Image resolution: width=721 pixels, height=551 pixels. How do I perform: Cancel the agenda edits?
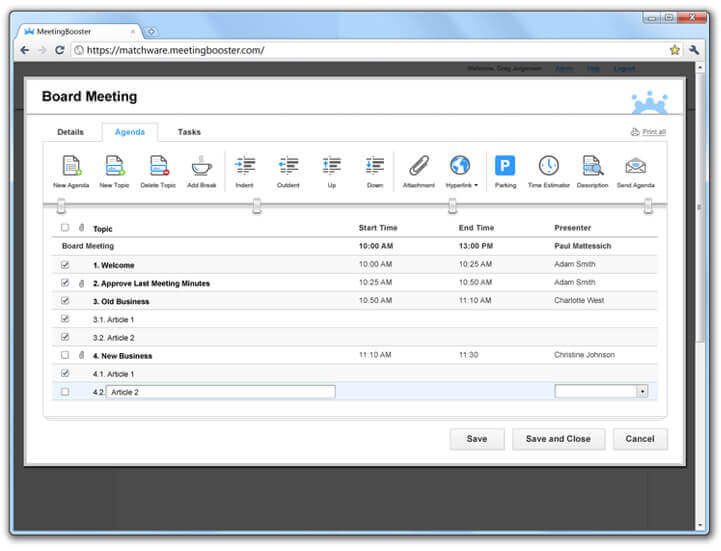pyautogui.click(x=640, y=439)
